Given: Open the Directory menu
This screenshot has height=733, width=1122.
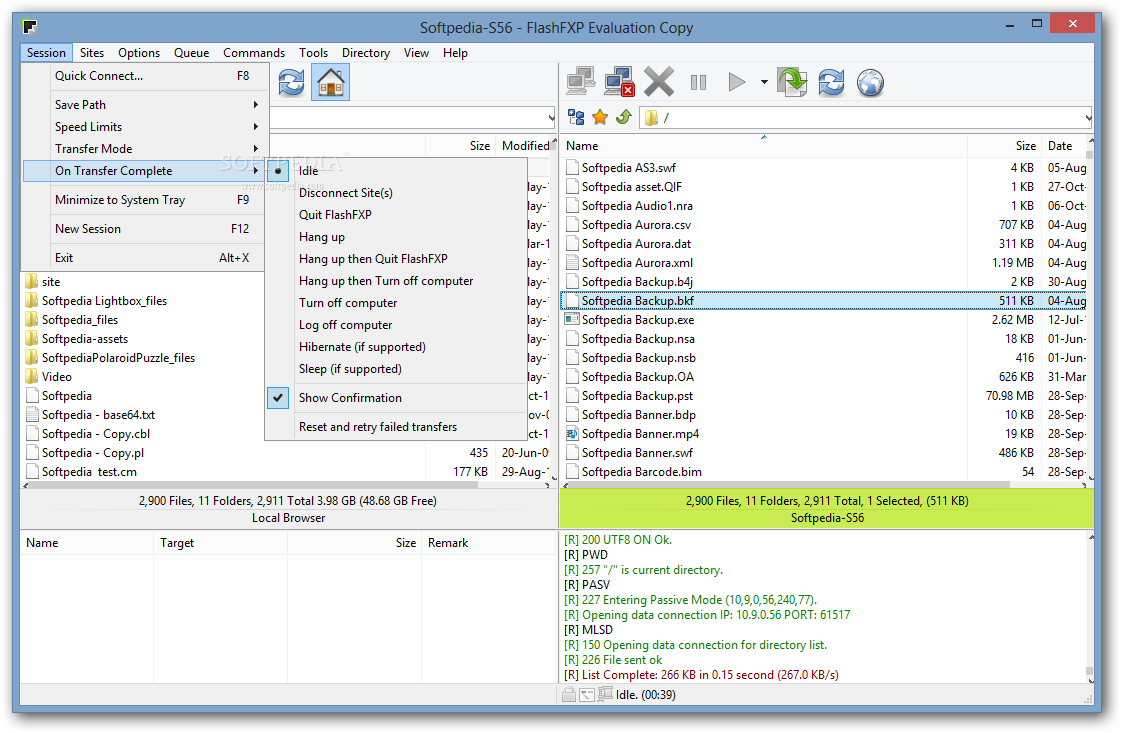Looking at the screenshot, I should (366, 52).
